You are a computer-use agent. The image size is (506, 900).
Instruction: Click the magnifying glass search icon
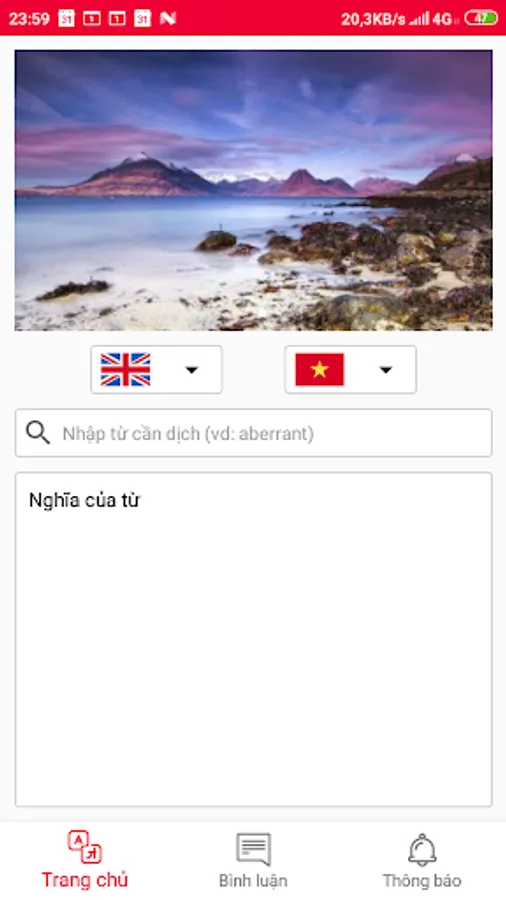(38, 433)
